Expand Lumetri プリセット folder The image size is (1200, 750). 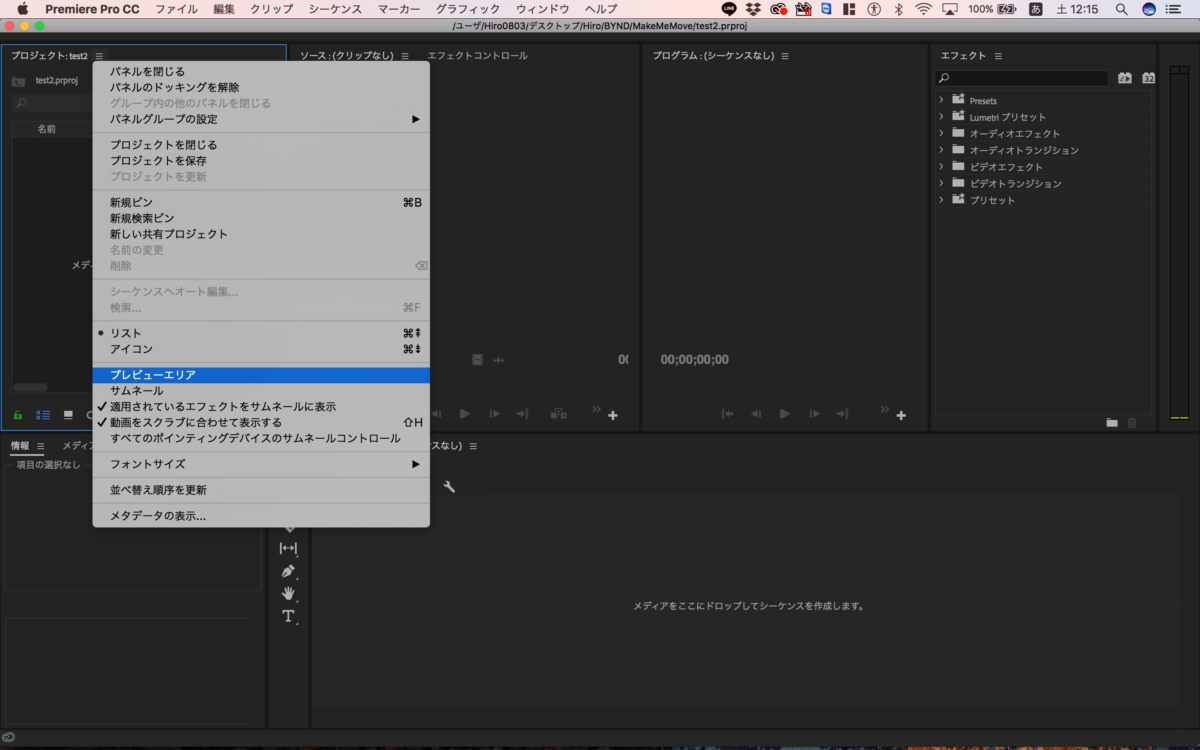[x=941, y=117]
